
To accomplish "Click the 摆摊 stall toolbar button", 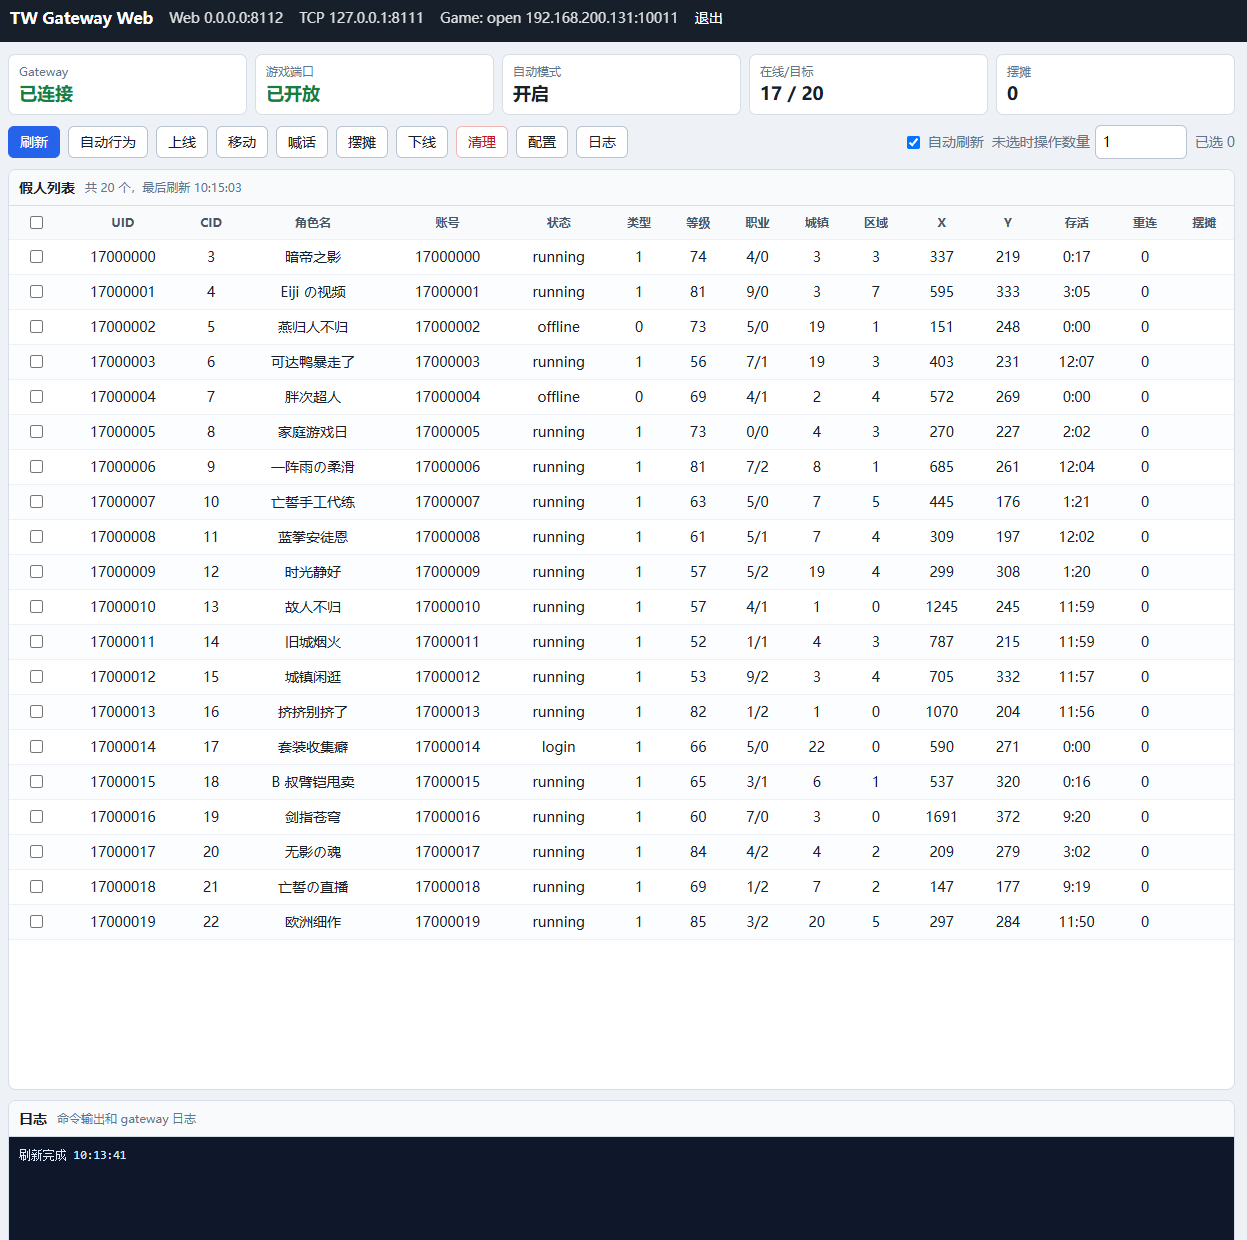I will tap(362, 142).
